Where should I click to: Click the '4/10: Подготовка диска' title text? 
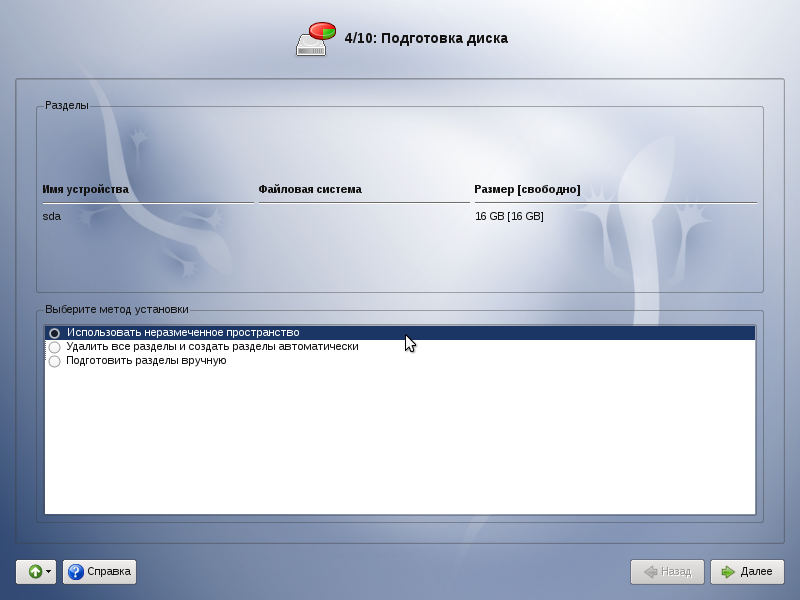[426, 39]
